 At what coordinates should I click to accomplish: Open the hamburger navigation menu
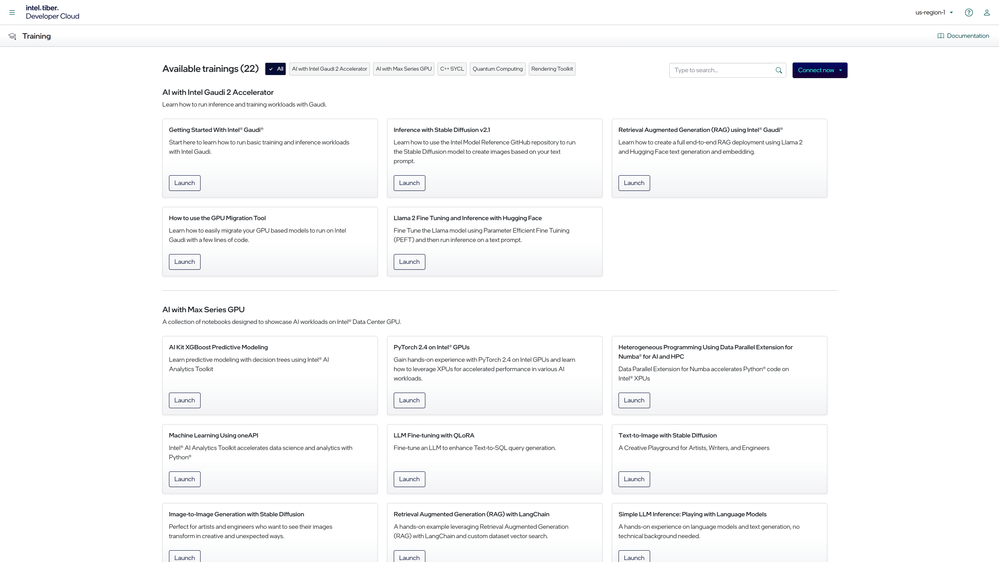pyautogui.click(x=12, y=13)
